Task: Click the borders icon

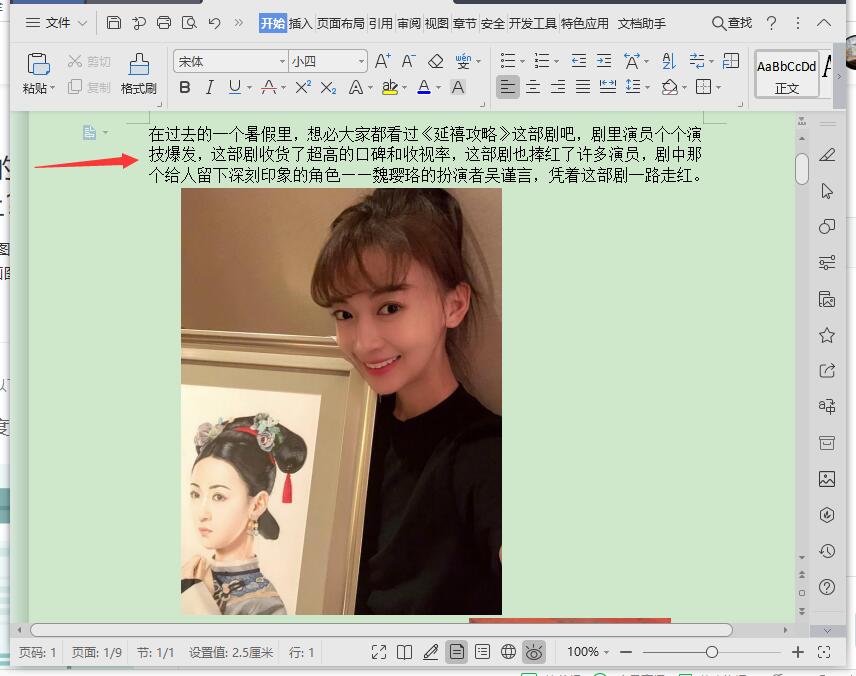Action: [x=704, y=87]
